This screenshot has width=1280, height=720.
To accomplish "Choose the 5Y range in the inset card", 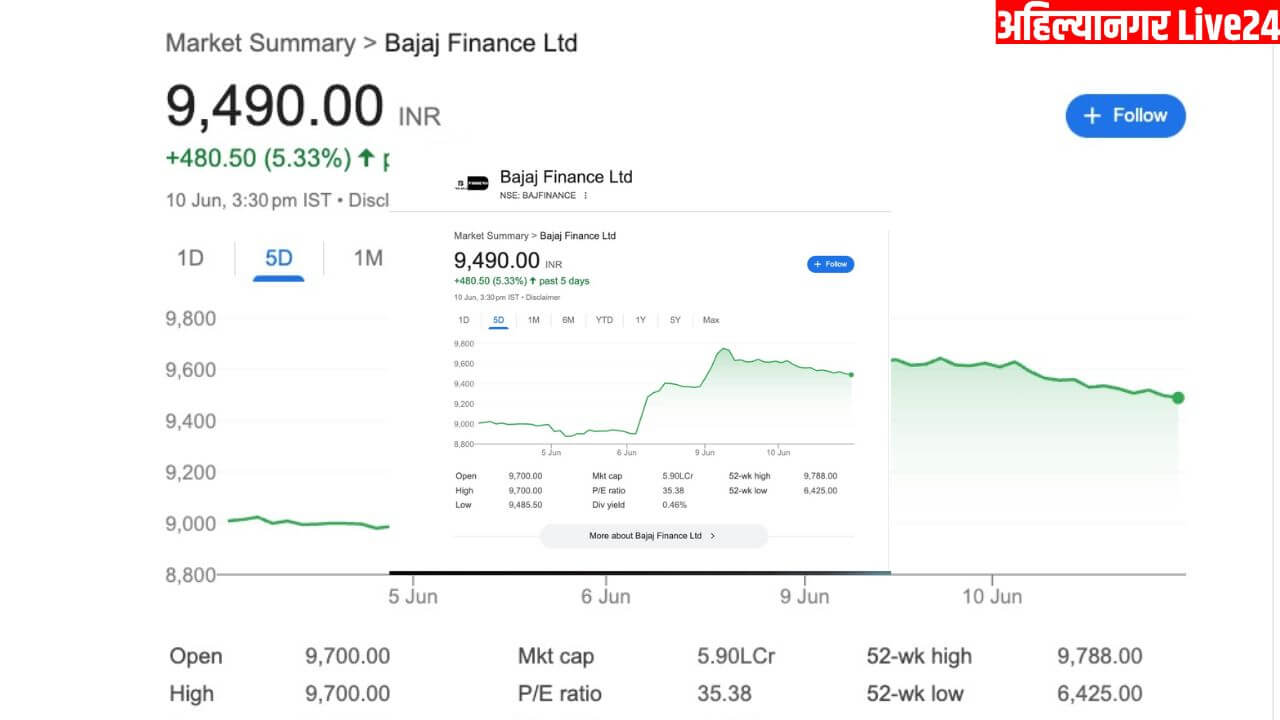I will [675, 320].
